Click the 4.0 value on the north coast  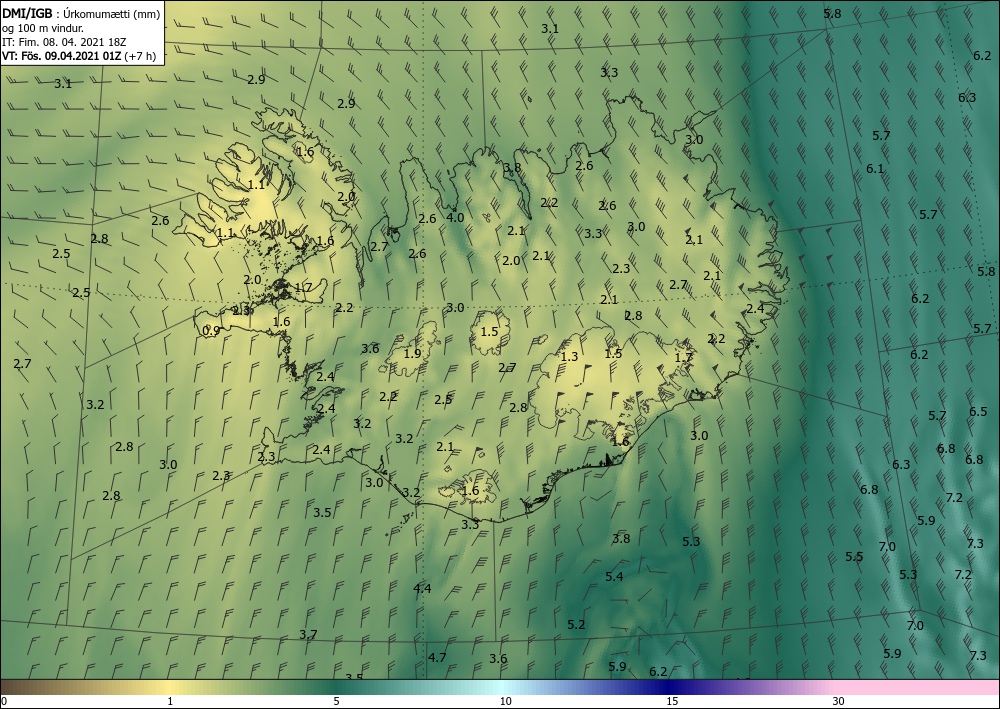(x=455, y=217)
